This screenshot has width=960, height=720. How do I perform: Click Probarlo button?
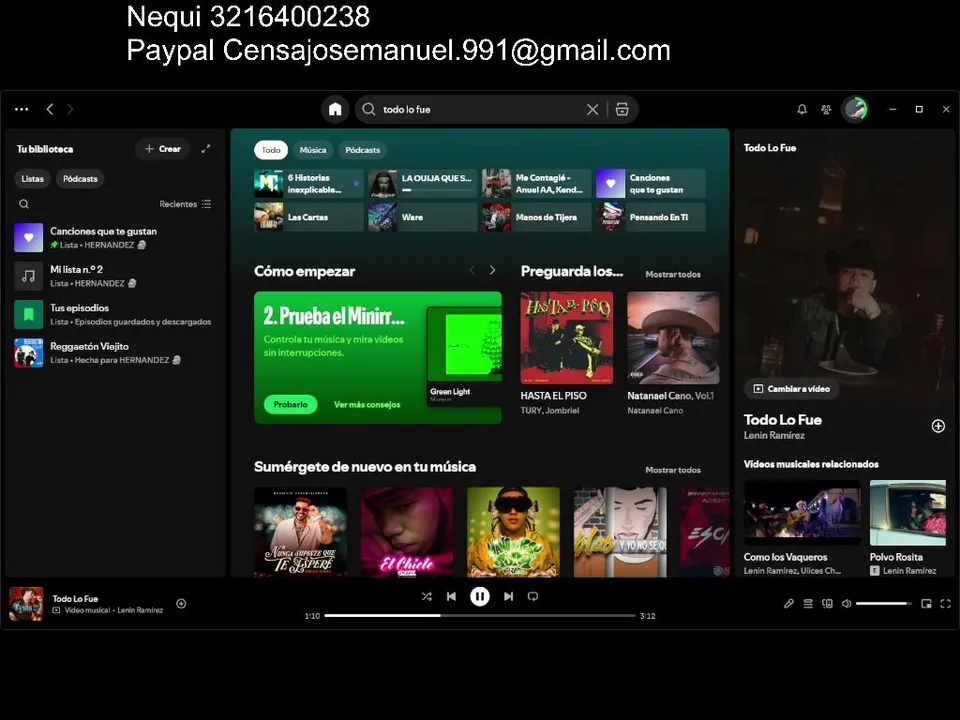pyautogui.click(x=290, y=404)
